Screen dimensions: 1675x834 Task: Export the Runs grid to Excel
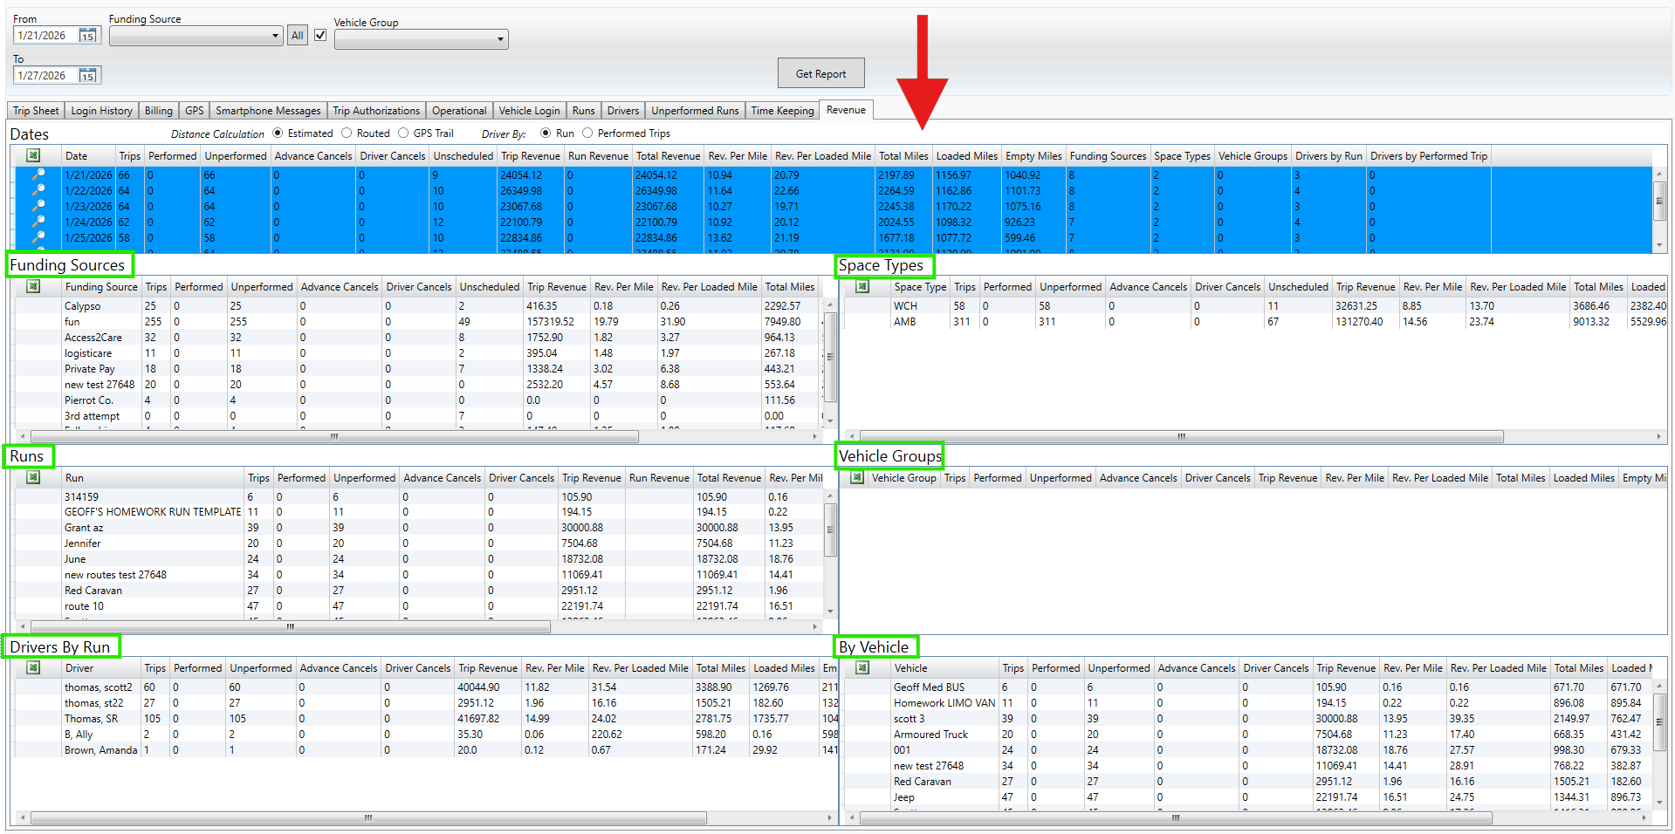coord(33,478)
